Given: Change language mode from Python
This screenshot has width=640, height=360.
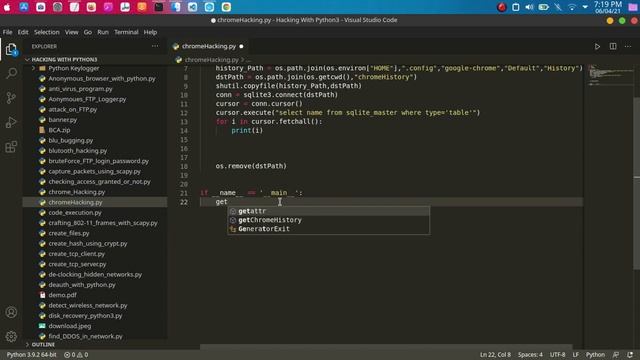Looking at the screenshot, I should [x=595, y=355].
